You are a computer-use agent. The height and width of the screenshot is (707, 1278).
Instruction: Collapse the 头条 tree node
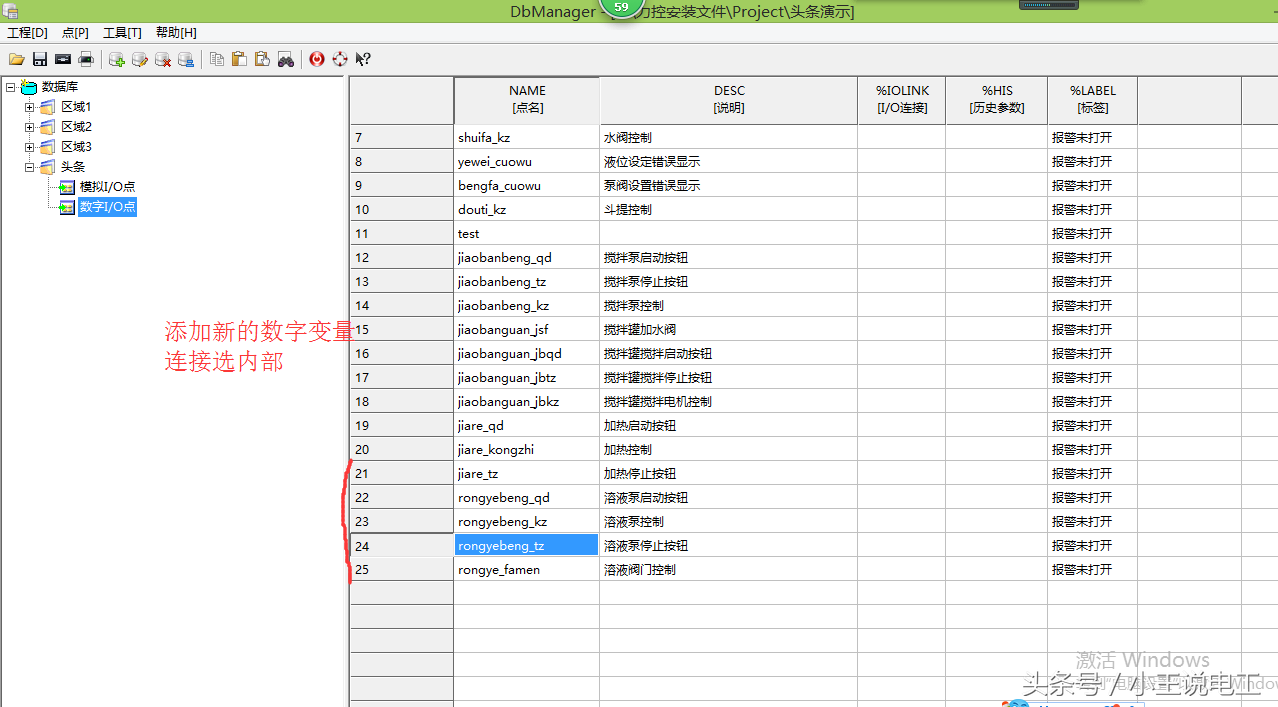pyautogui.click(x=30, y=167)
